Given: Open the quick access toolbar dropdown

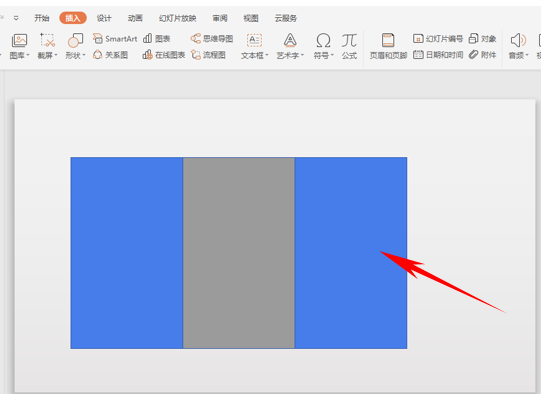Looking at the screenshot, I should point(16,18).
